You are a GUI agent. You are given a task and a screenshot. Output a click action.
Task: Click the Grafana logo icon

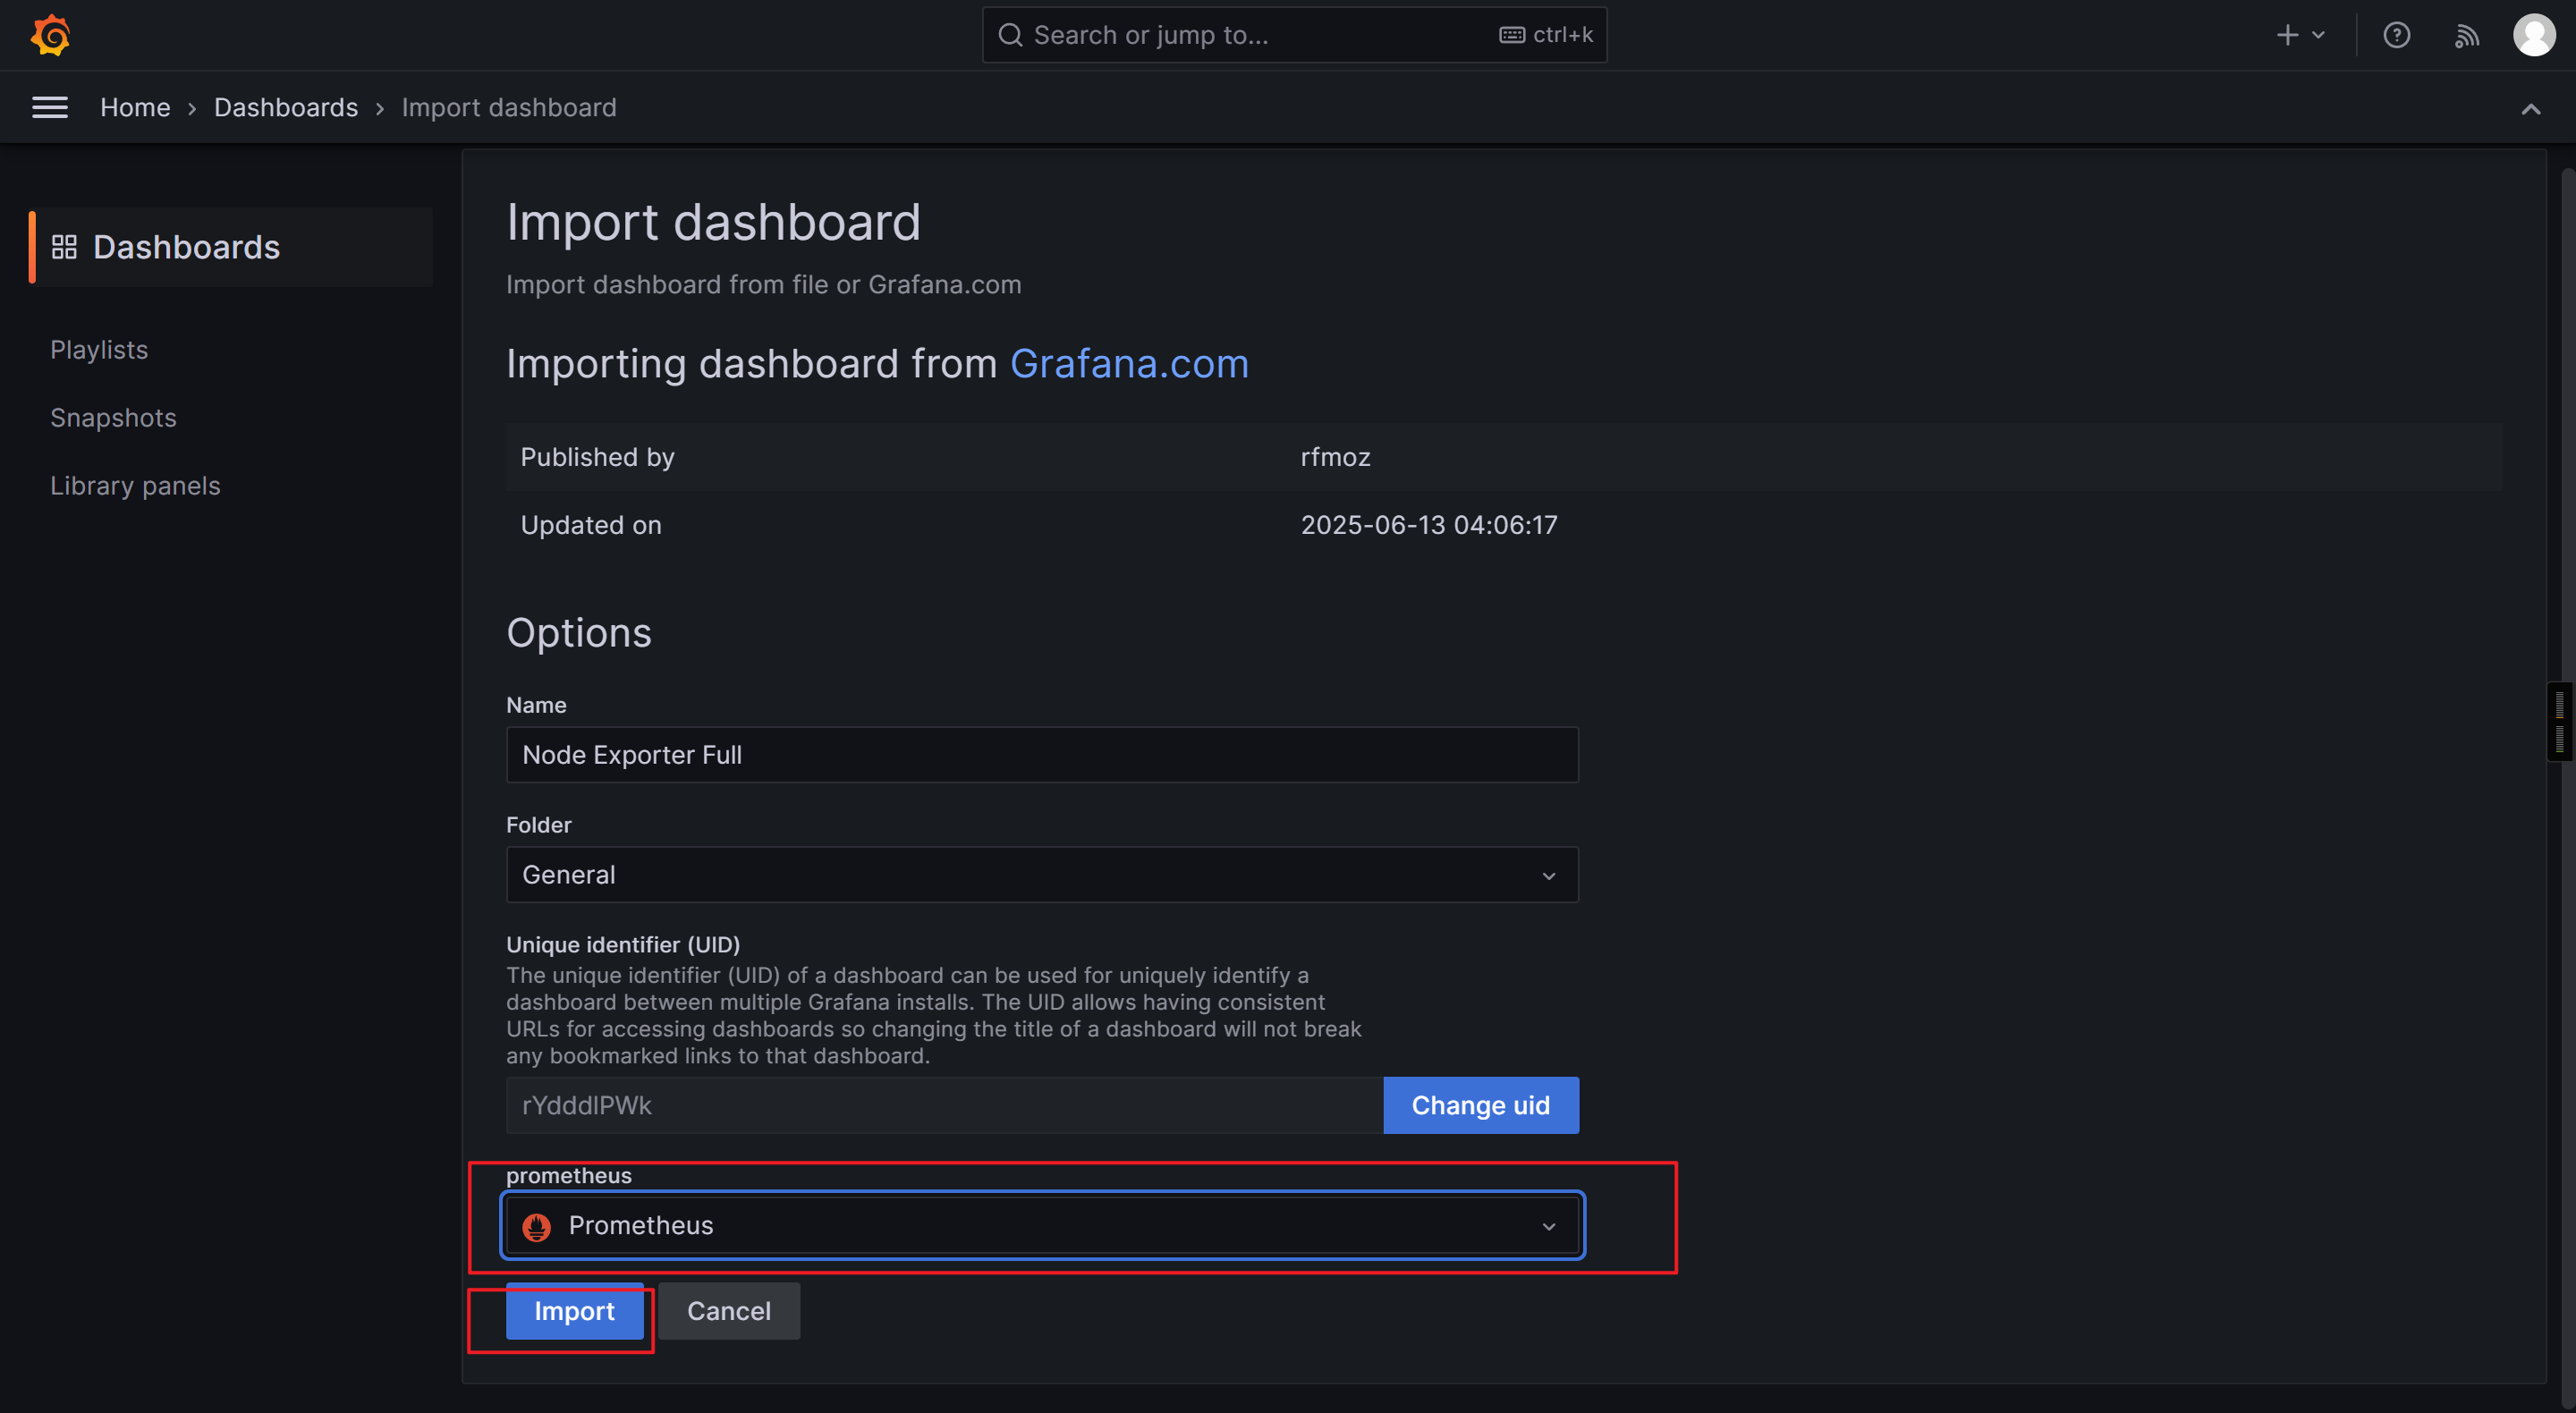coord(50,35)
